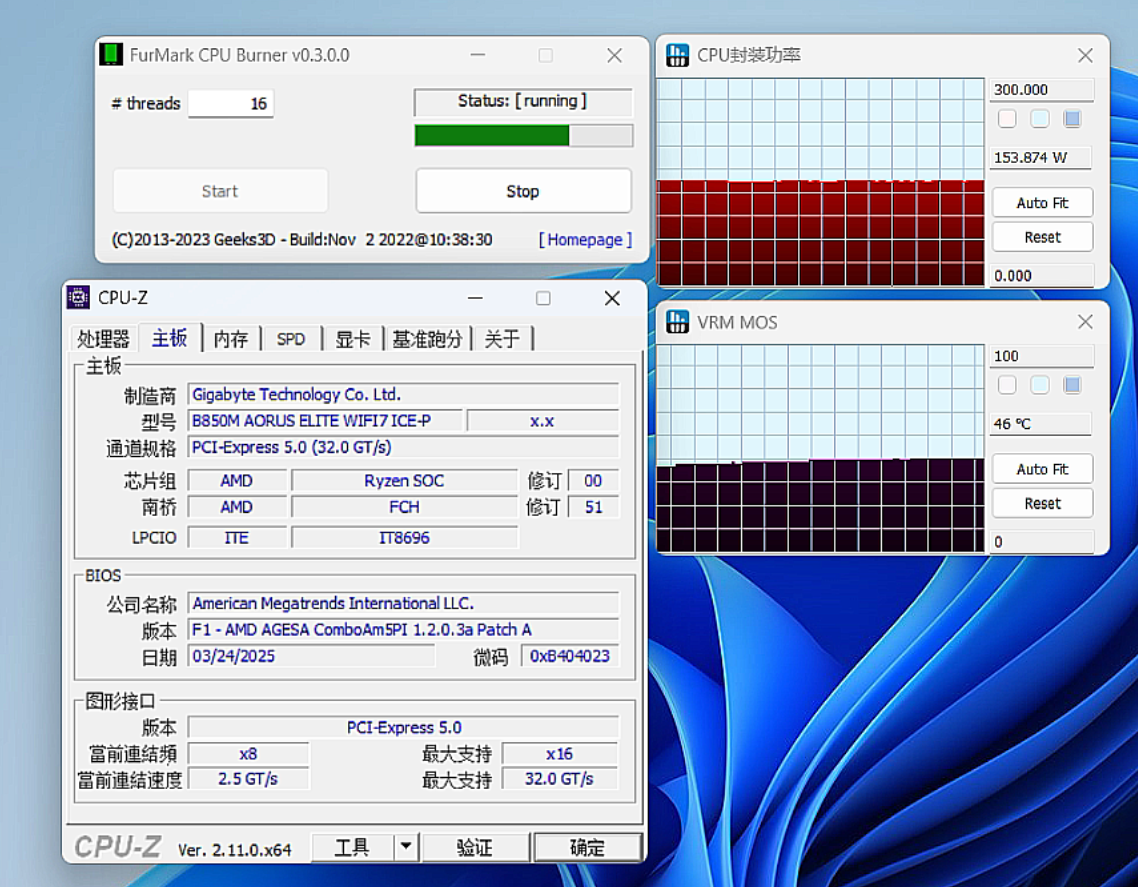Click the FurMark green progress bar
Screen dimensions: 1138x887
(523, 135)
